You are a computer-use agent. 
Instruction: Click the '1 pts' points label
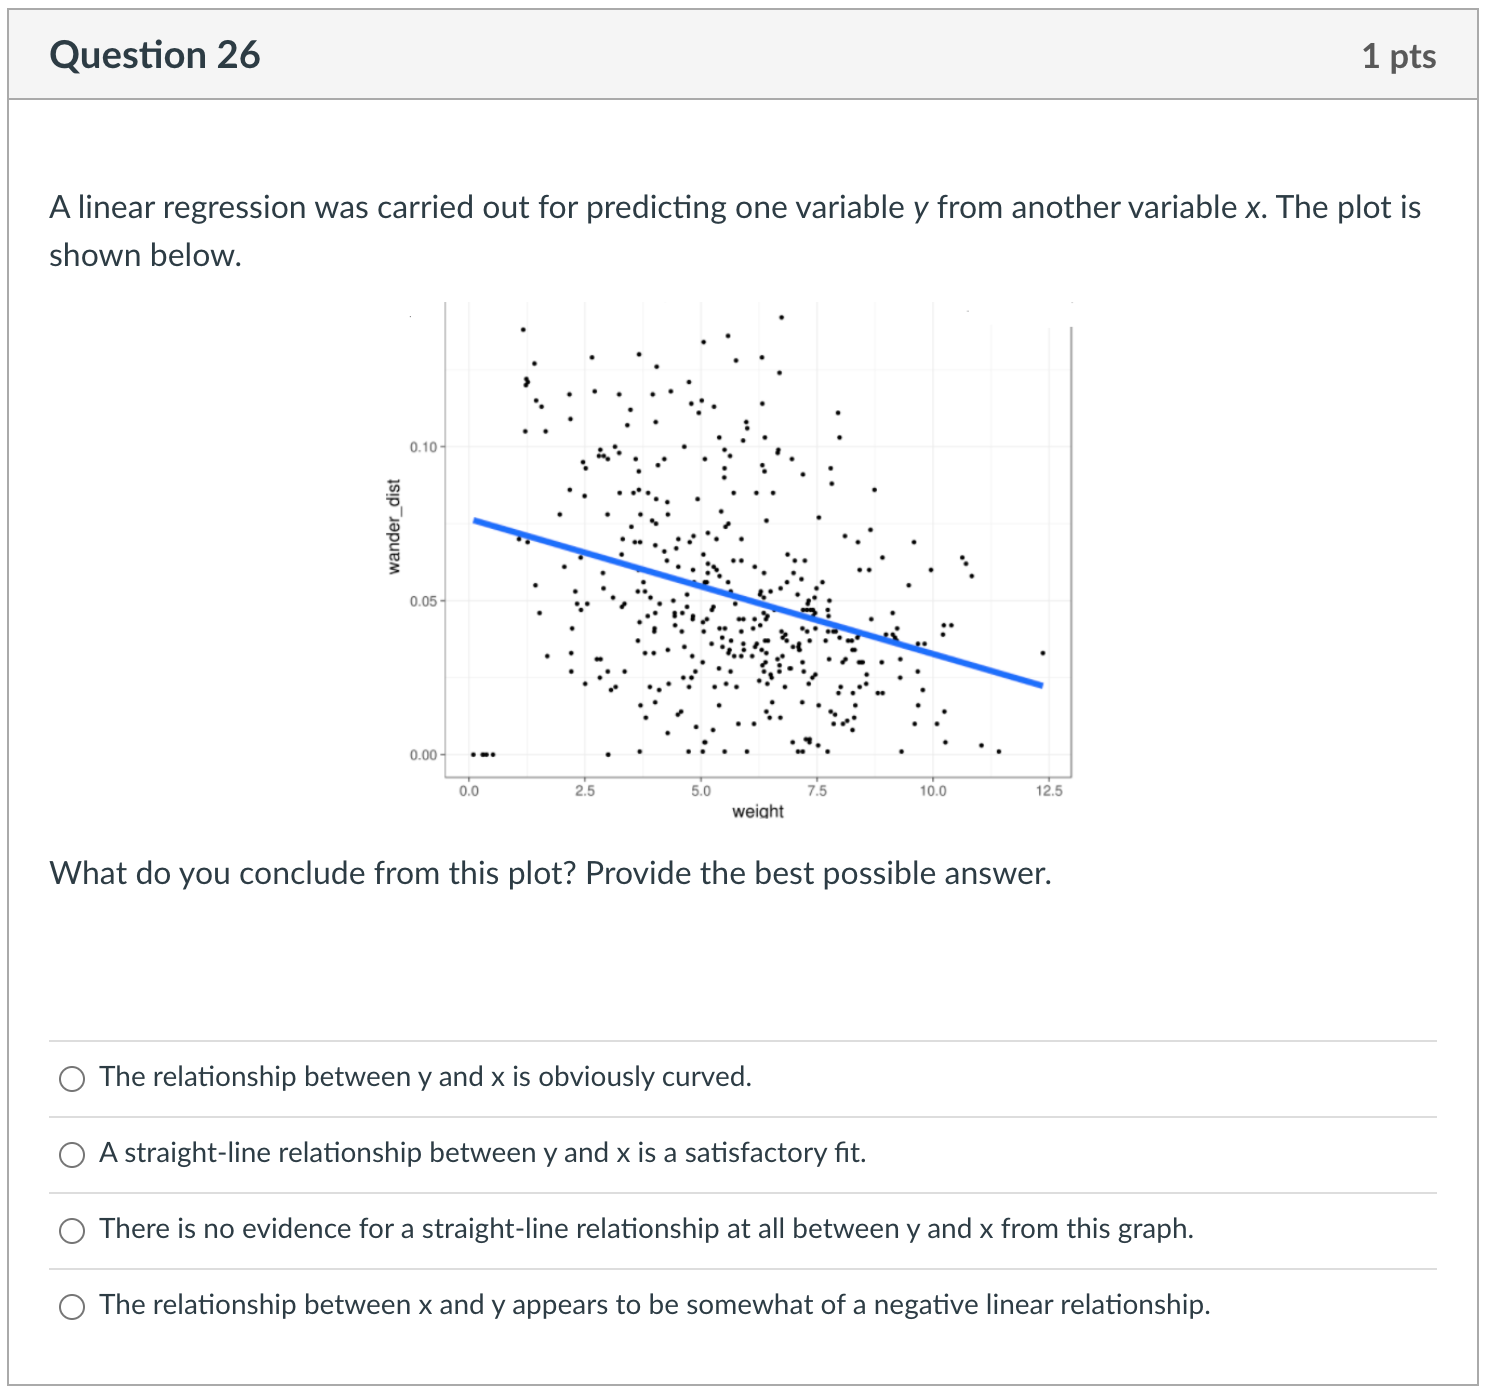coord(1398,56)
